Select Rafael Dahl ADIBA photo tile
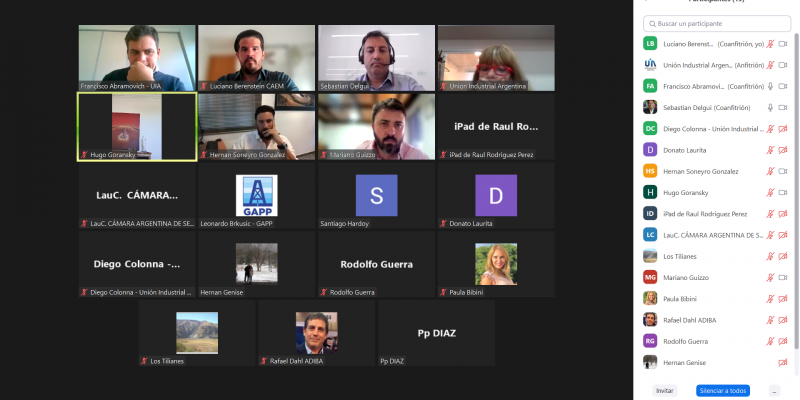This screenshot has height=400, width=800. [316, 333]
